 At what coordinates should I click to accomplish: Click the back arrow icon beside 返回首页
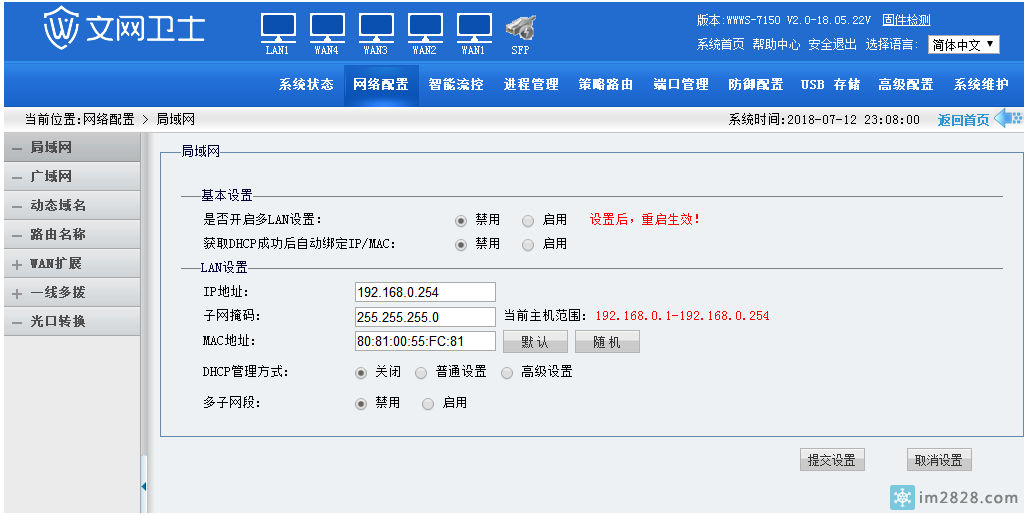click(1008, 119)
